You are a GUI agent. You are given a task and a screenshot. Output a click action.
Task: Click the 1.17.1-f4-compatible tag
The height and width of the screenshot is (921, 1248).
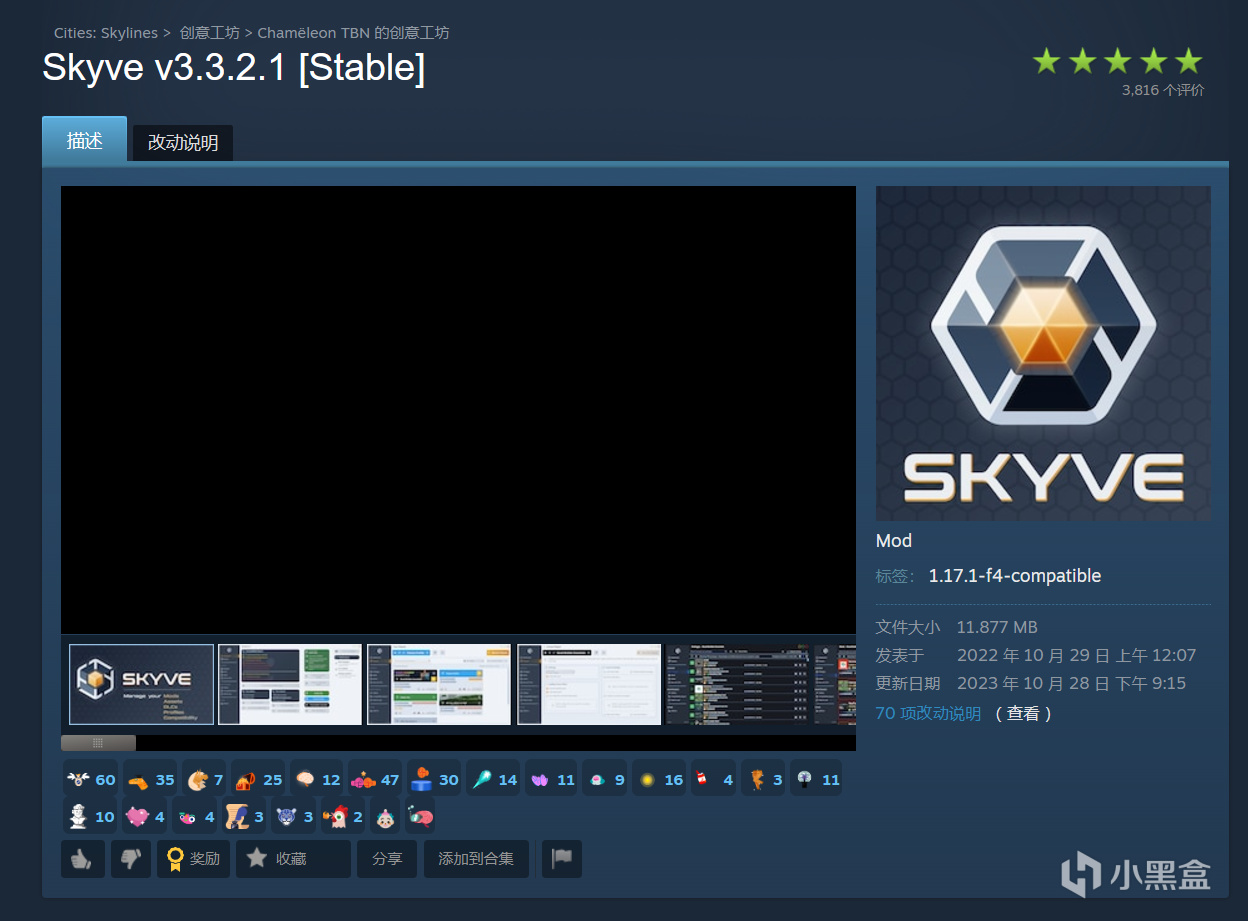pyautogui.click(x=1015, y=576)
